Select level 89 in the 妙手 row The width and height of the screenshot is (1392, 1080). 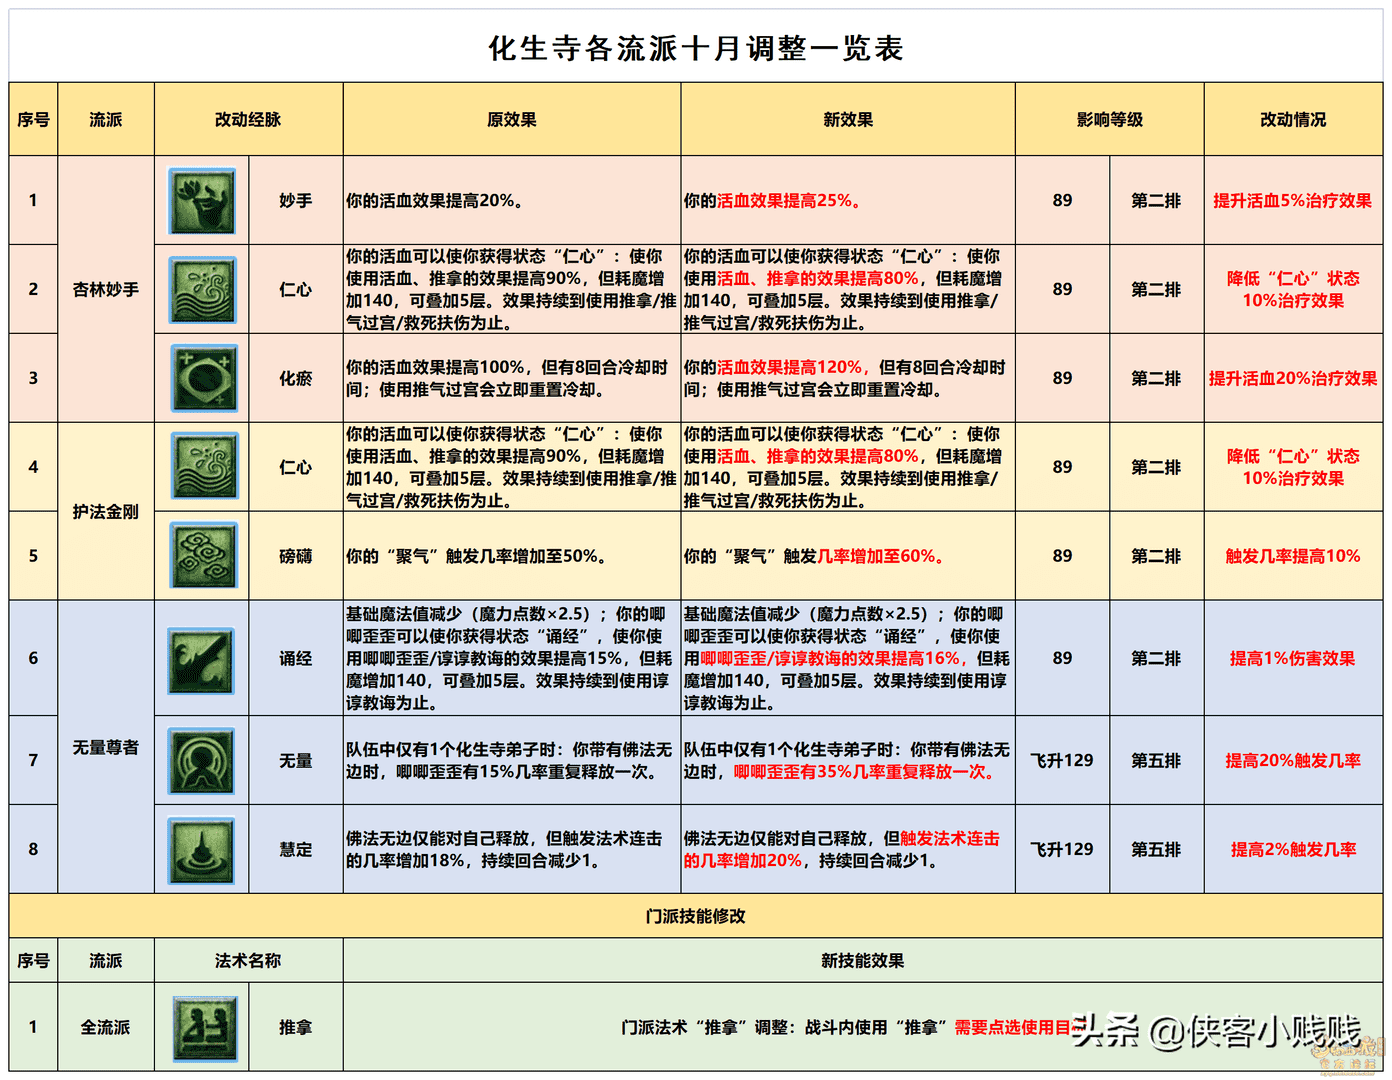(1062, 200)
